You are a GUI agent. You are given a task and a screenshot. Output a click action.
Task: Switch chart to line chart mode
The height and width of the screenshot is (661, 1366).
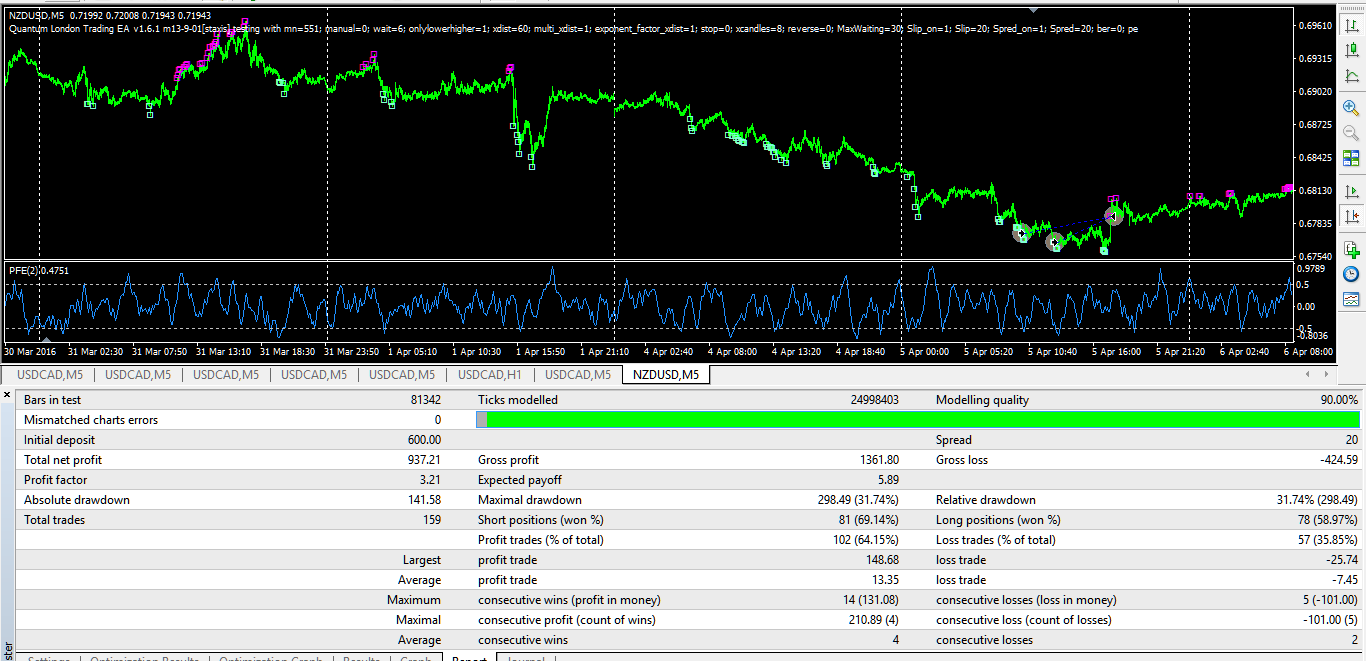(x=1351, y=76)
